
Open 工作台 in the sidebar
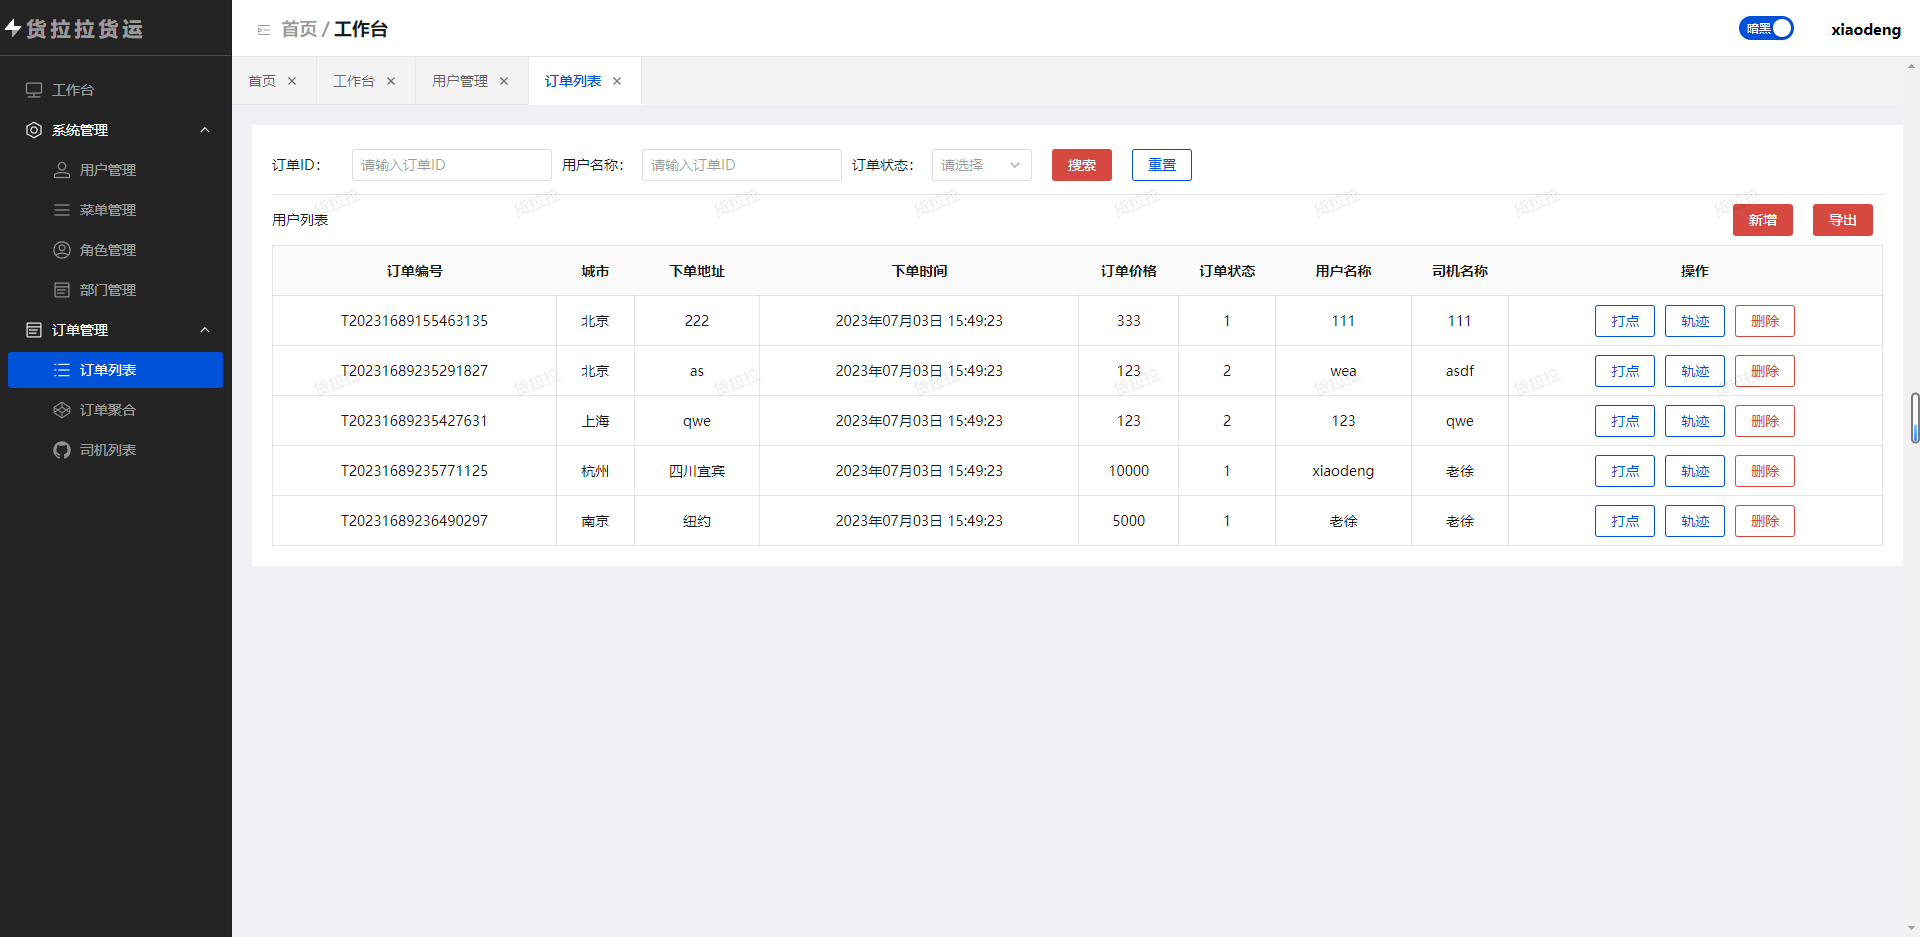tap(116, 90)
